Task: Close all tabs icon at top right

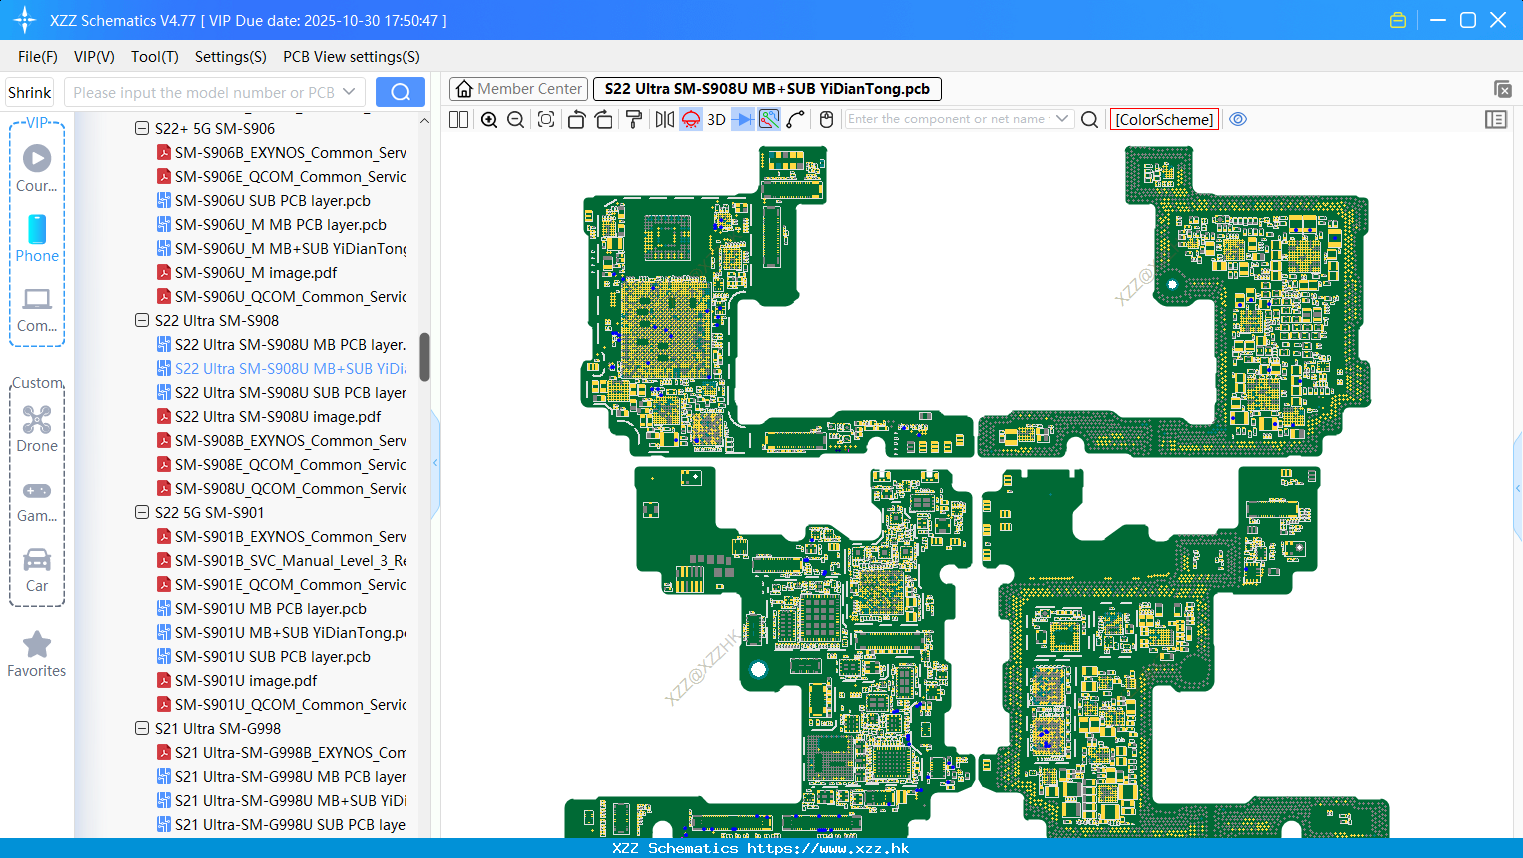Action: 1502,89
